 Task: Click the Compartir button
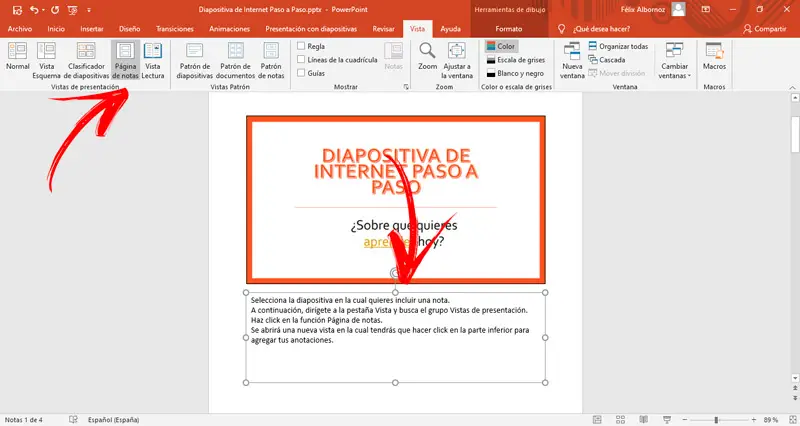pyautogui.click(x=764, y=29)
